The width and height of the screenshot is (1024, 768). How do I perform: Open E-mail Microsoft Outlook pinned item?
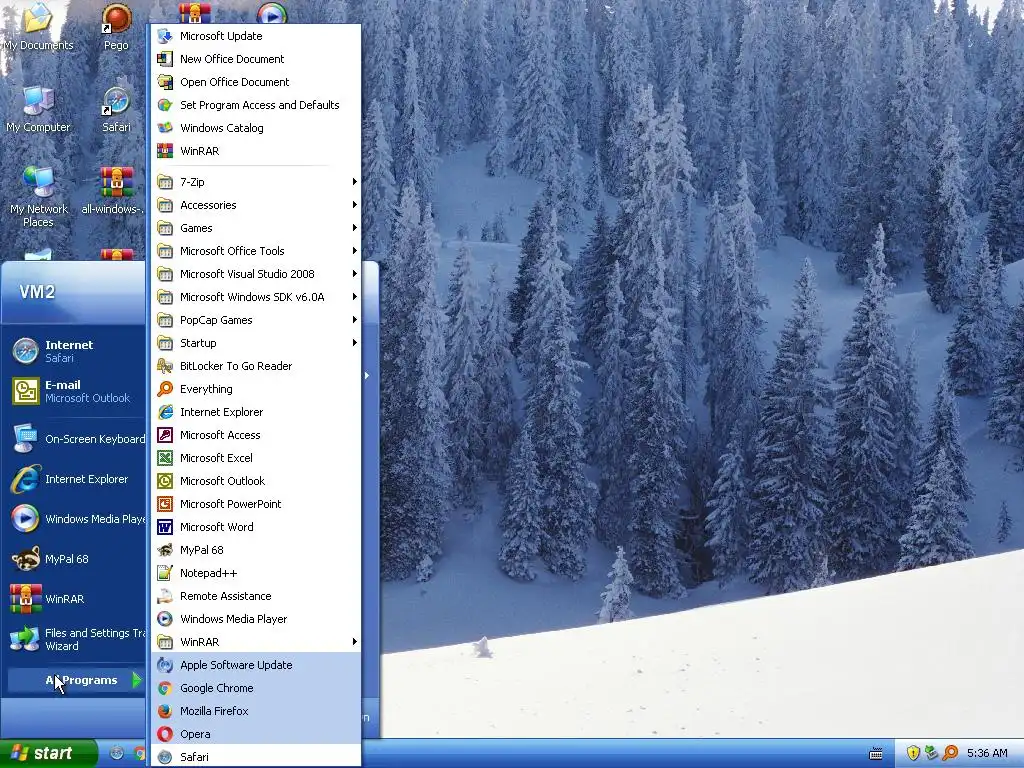click(x=76, y=391)
